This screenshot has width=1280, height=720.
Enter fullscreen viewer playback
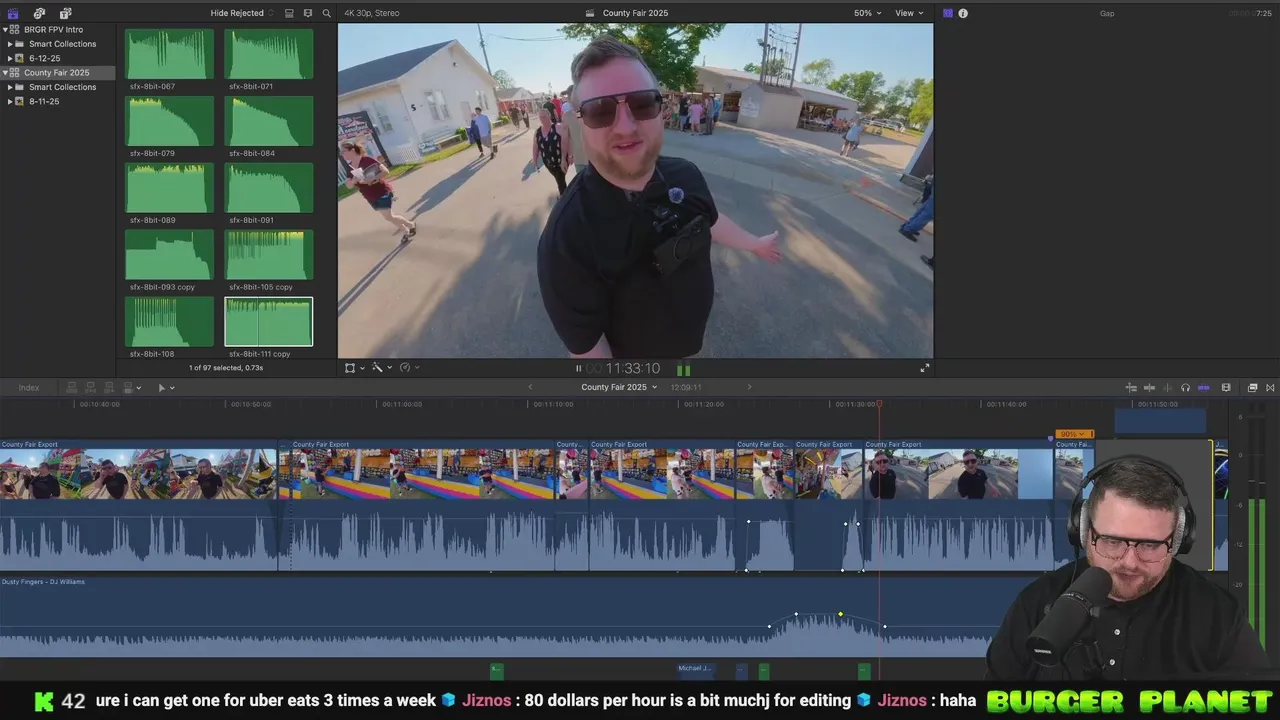point(925,368)
